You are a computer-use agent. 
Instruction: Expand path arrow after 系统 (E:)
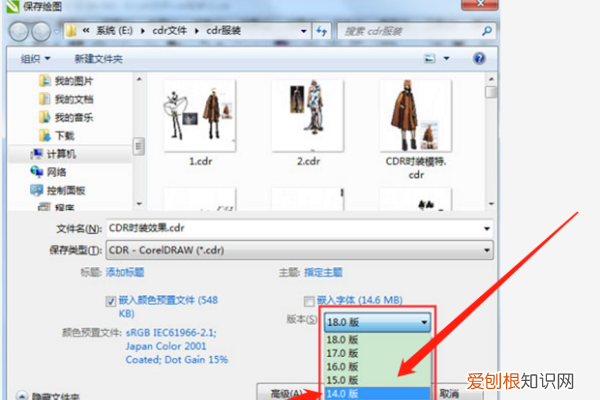click(x=142, y=31)
